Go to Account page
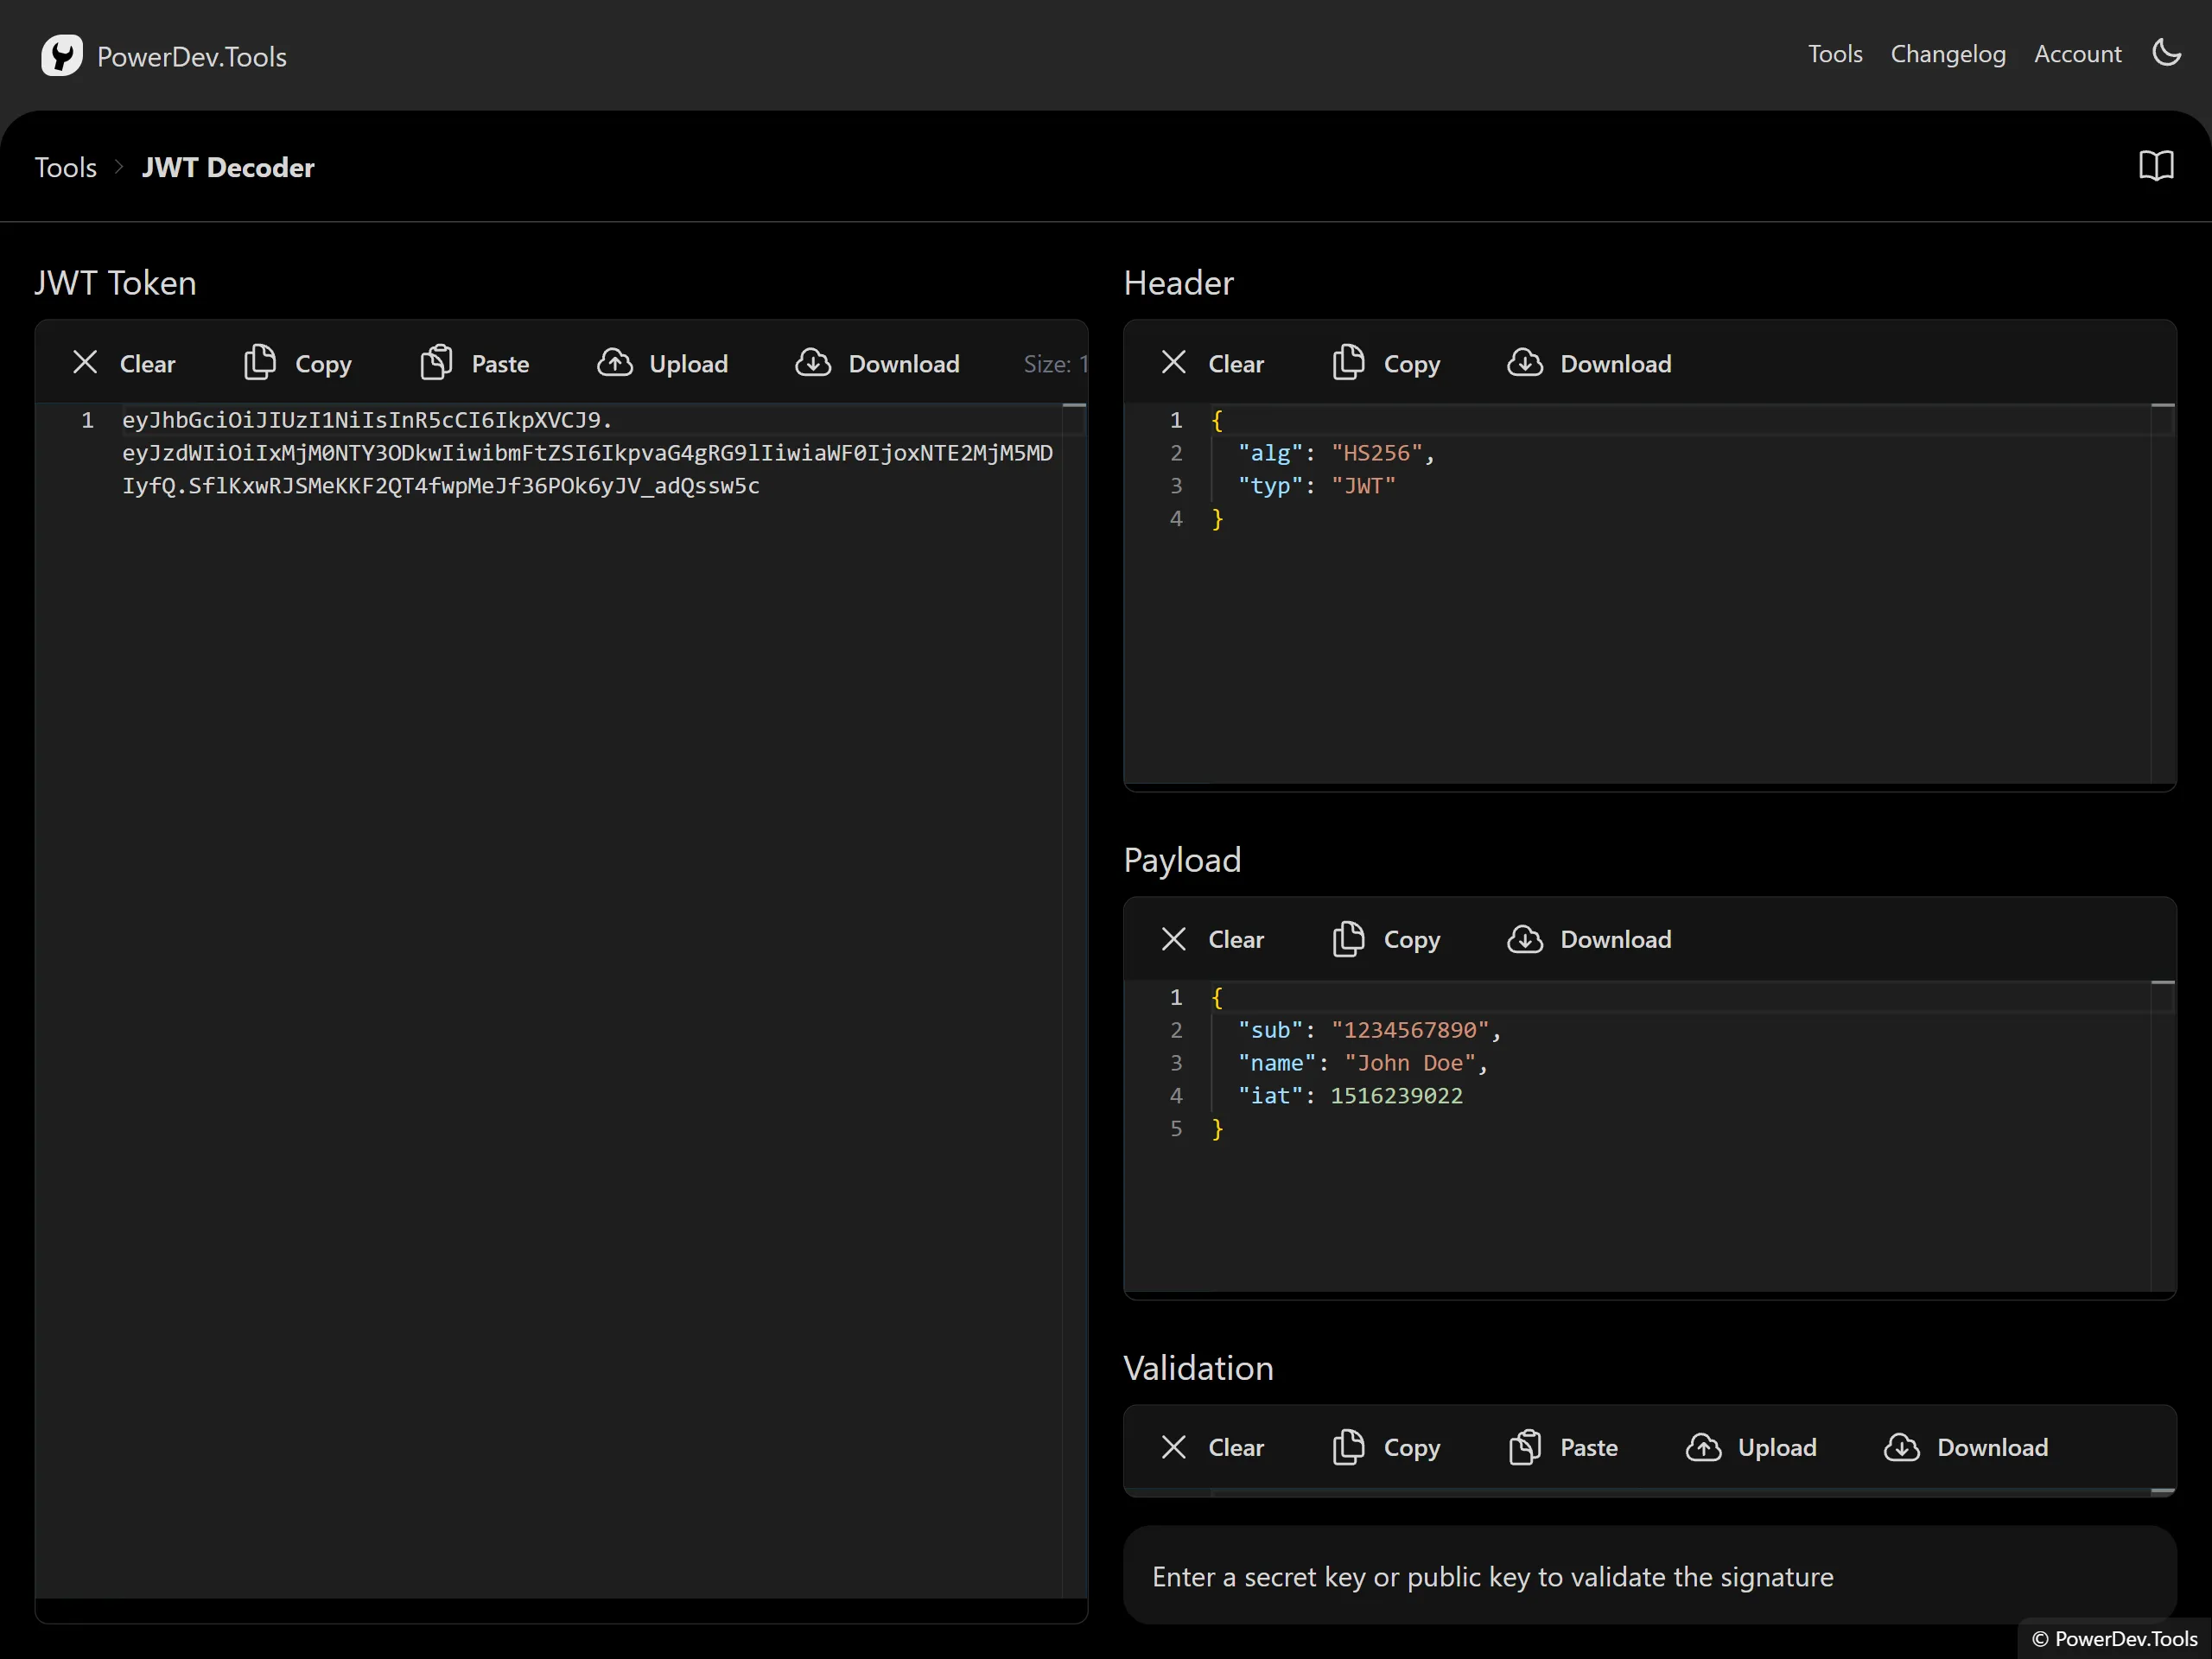This screenshot has width=2212, height=1659. (x=2077, y=54)
